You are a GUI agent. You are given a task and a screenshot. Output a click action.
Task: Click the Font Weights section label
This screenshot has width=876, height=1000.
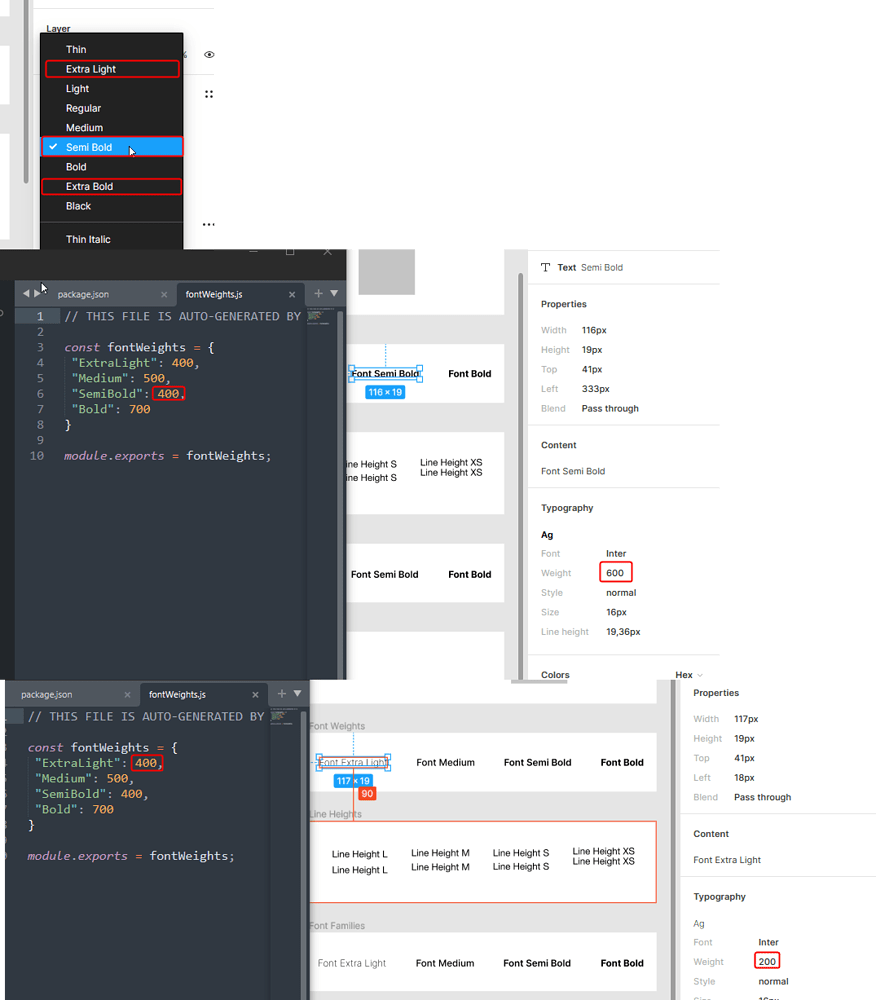[337, 726]
